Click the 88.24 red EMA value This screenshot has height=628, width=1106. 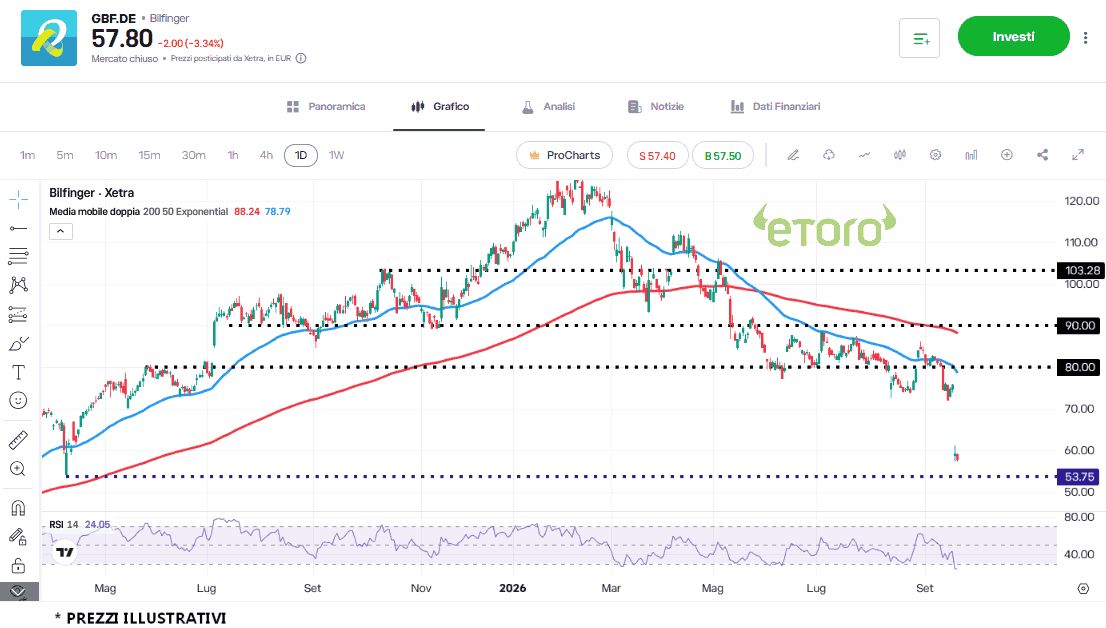click(x=247, y=212)
